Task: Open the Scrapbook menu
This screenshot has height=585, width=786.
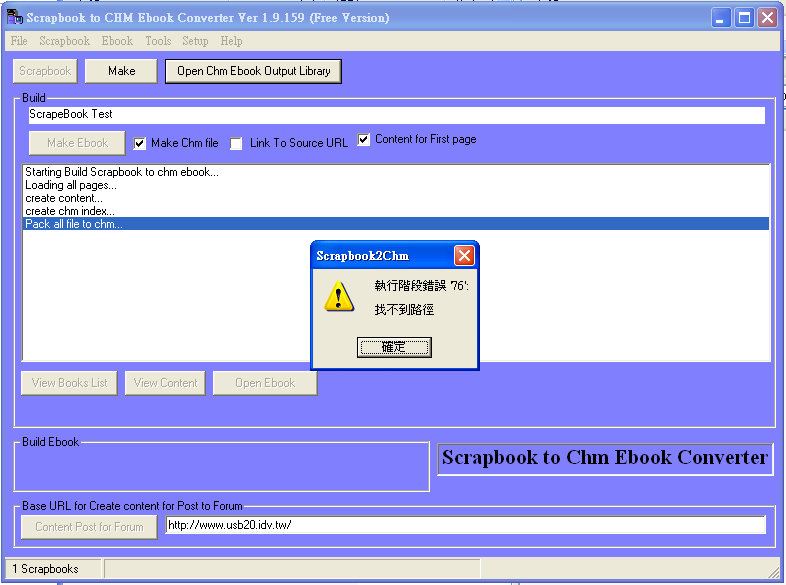Action: tap(64, 41)
